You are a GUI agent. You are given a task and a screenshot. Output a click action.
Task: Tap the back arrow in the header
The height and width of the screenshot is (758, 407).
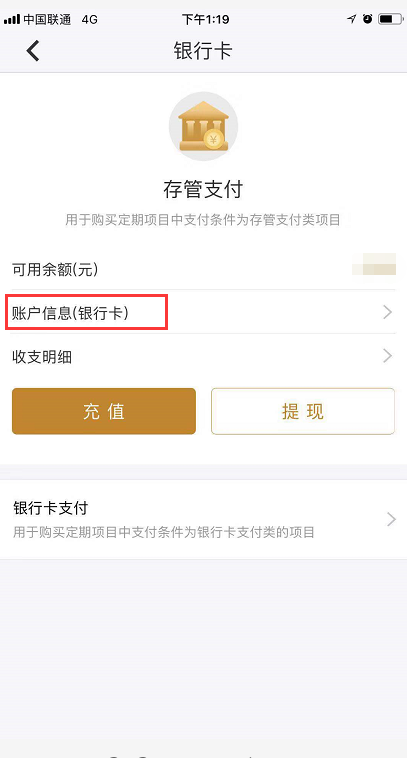[x=33, y=51]
